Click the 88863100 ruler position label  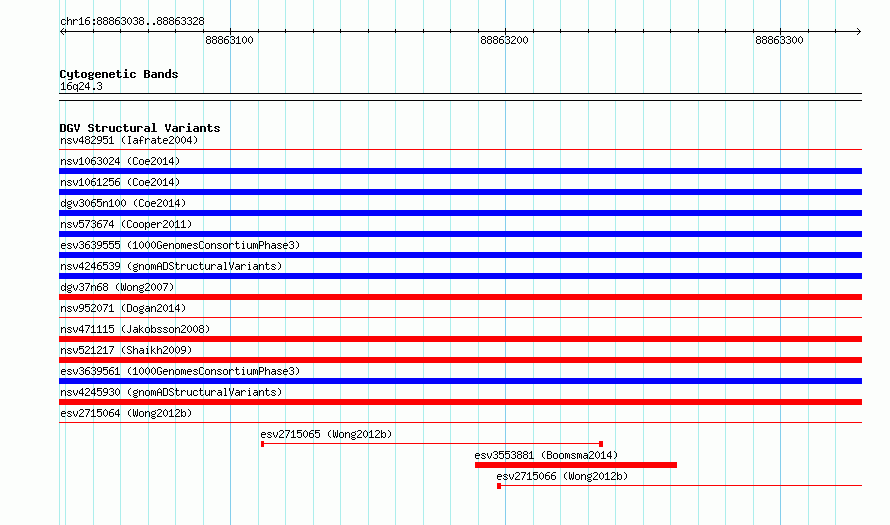[x=229, y=40]
